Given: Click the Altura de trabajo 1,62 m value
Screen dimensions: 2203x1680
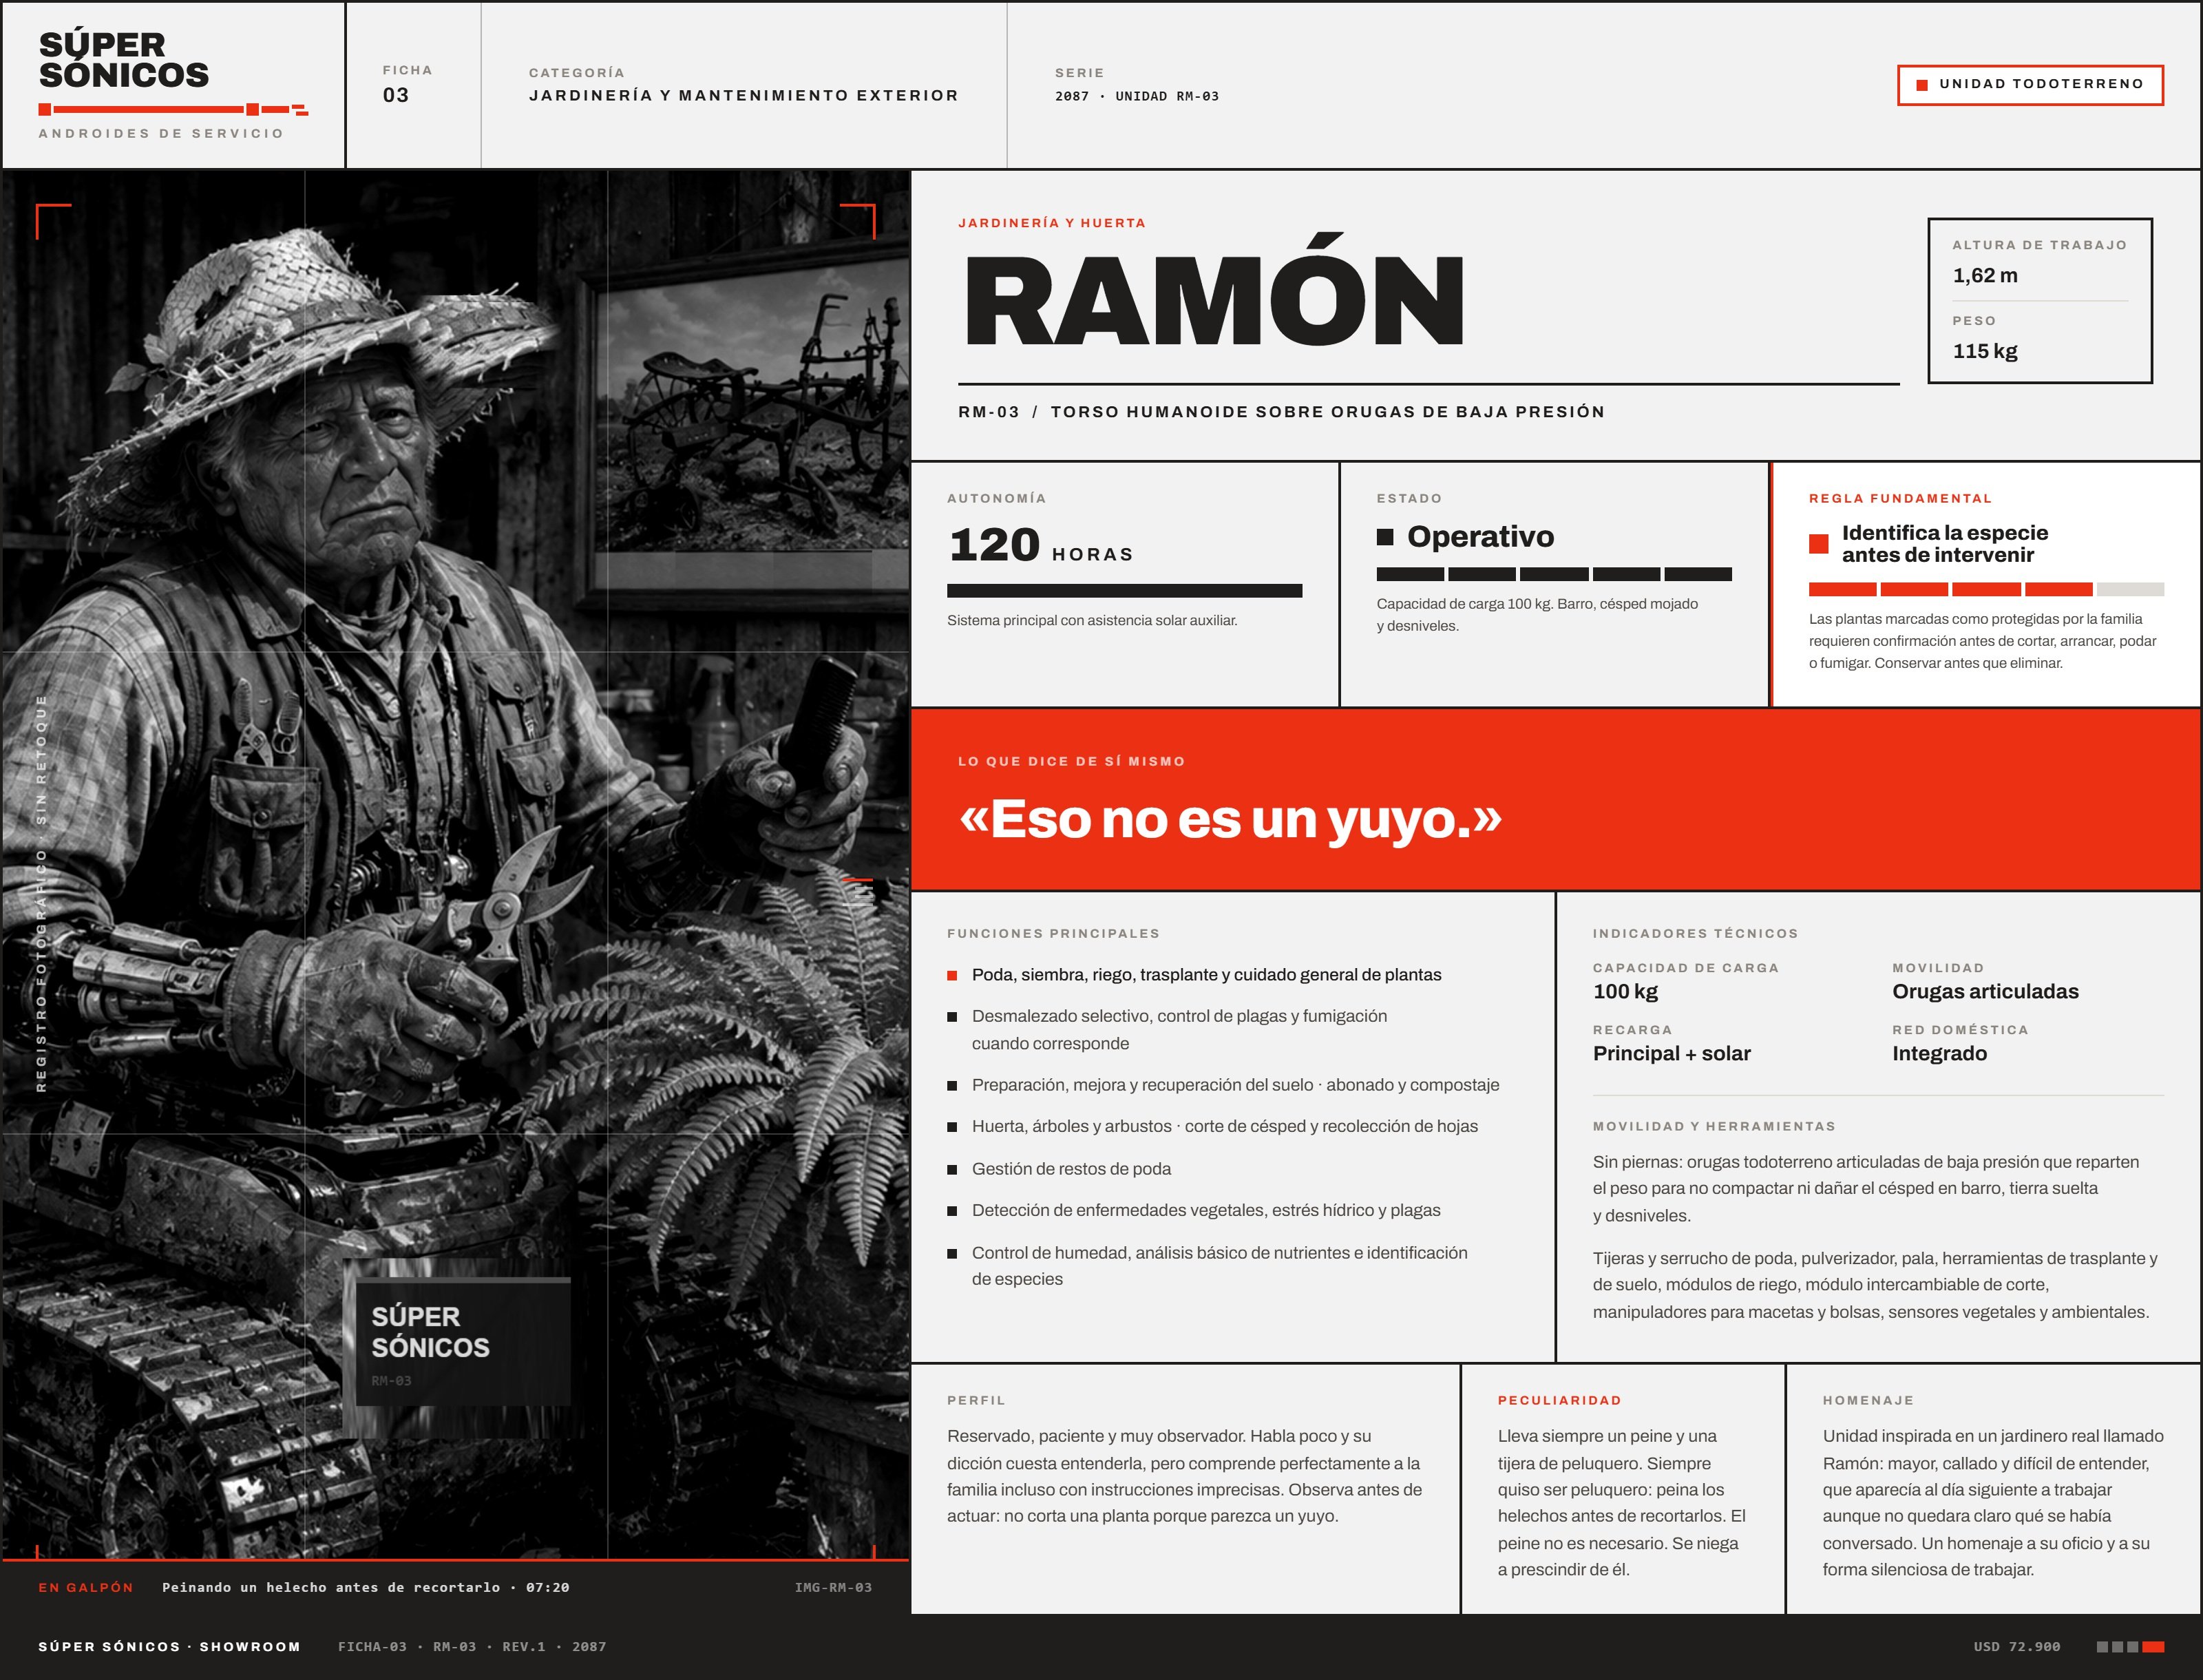Looking at the screenshot, I should tap(1985, 275).
